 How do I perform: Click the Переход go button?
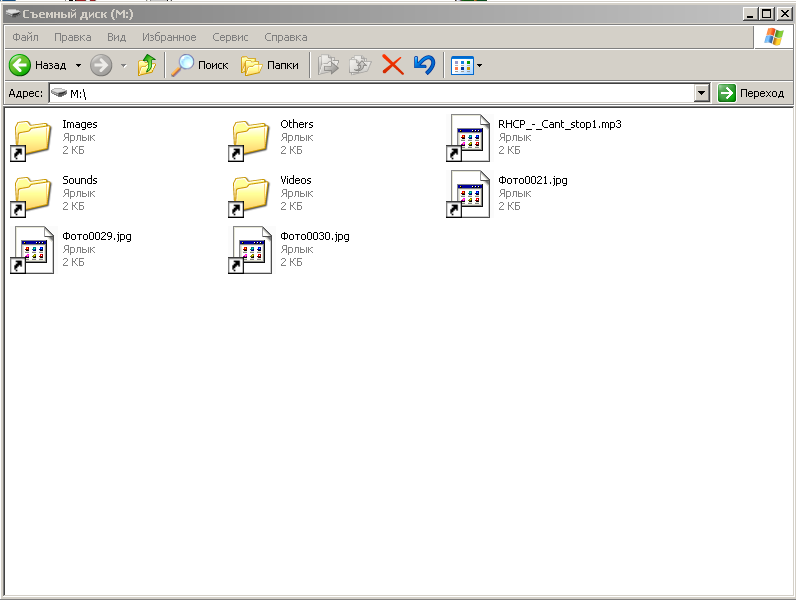tap(751, 93)
